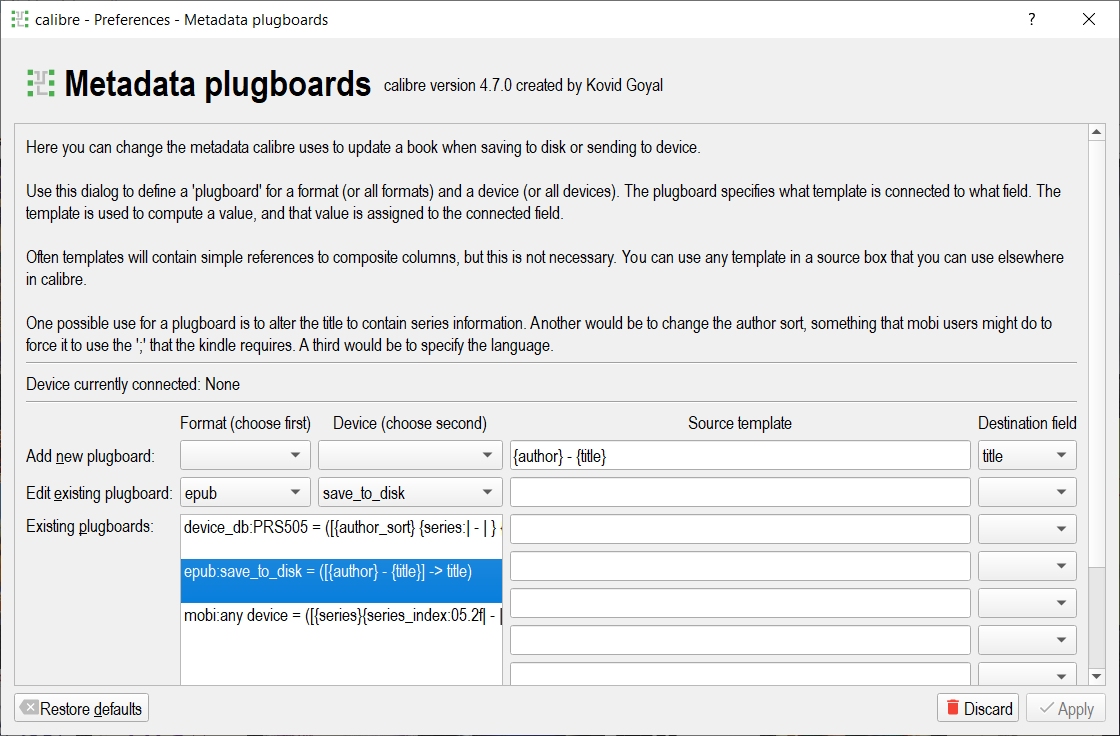Open the 'save_to_disk' device dropdown
Viewport: 1120px width, 736px height.
pyautogui.click(x=410, y=492)
